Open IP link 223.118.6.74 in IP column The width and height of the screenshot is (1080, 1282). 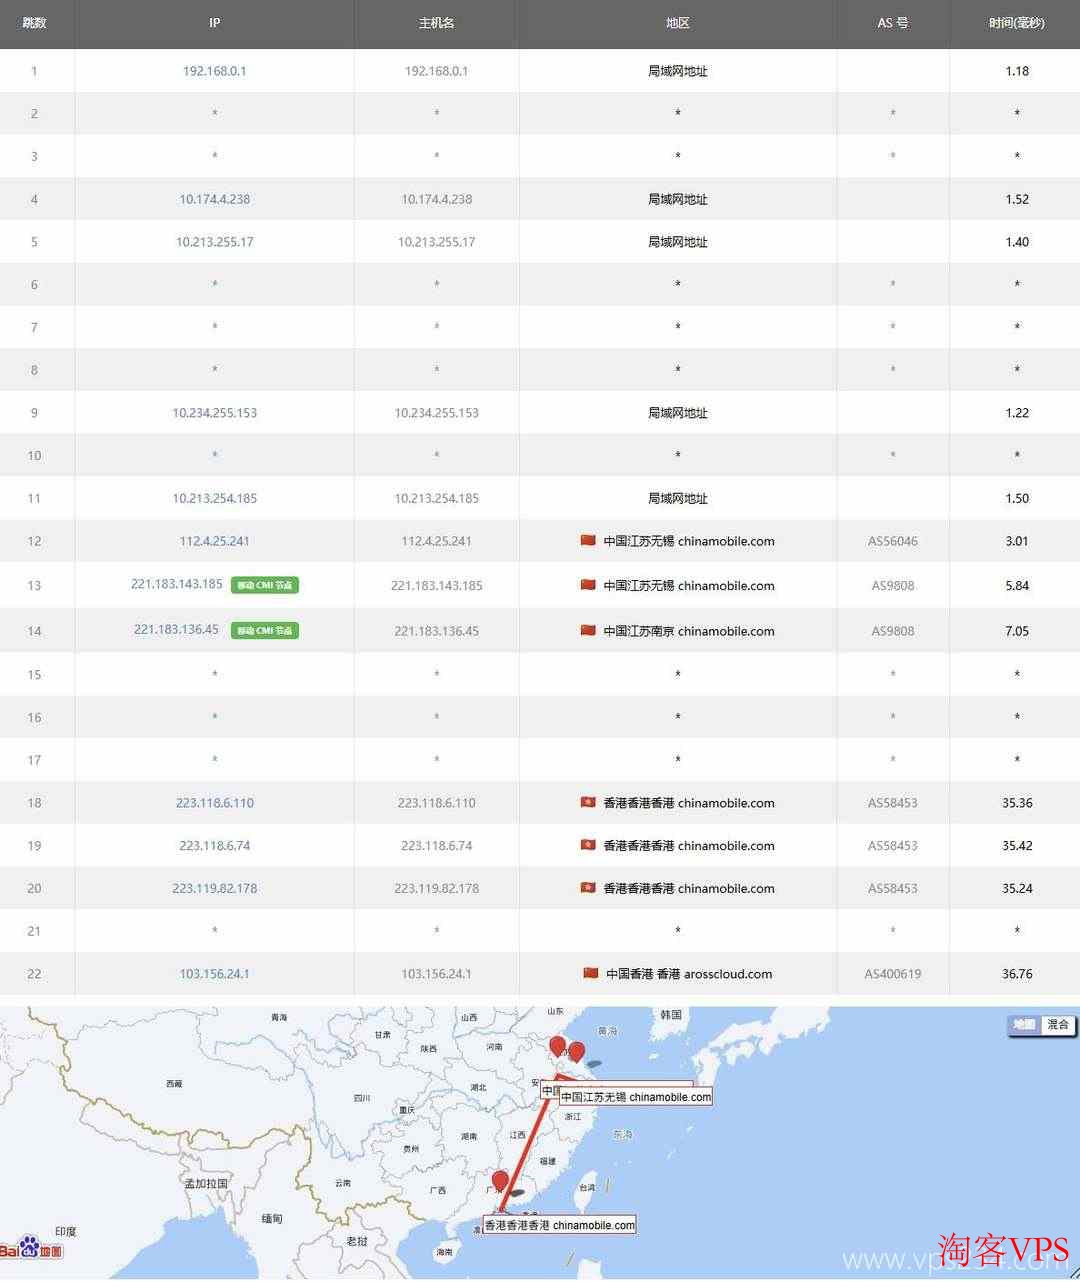pyautogui.click(x=214, y=846)
